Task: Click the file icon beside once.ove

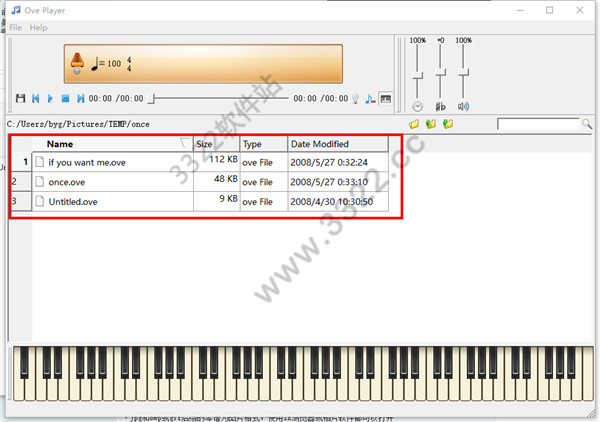Action: (x=39, y=181)
